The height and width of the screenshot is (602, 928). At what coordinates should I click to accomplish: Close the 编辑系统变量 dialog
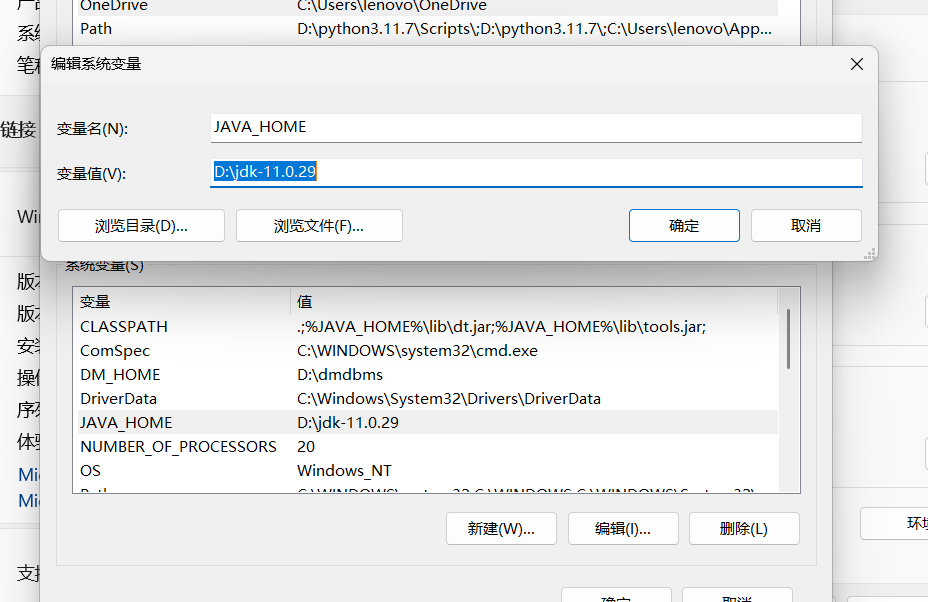pos(856,64)
